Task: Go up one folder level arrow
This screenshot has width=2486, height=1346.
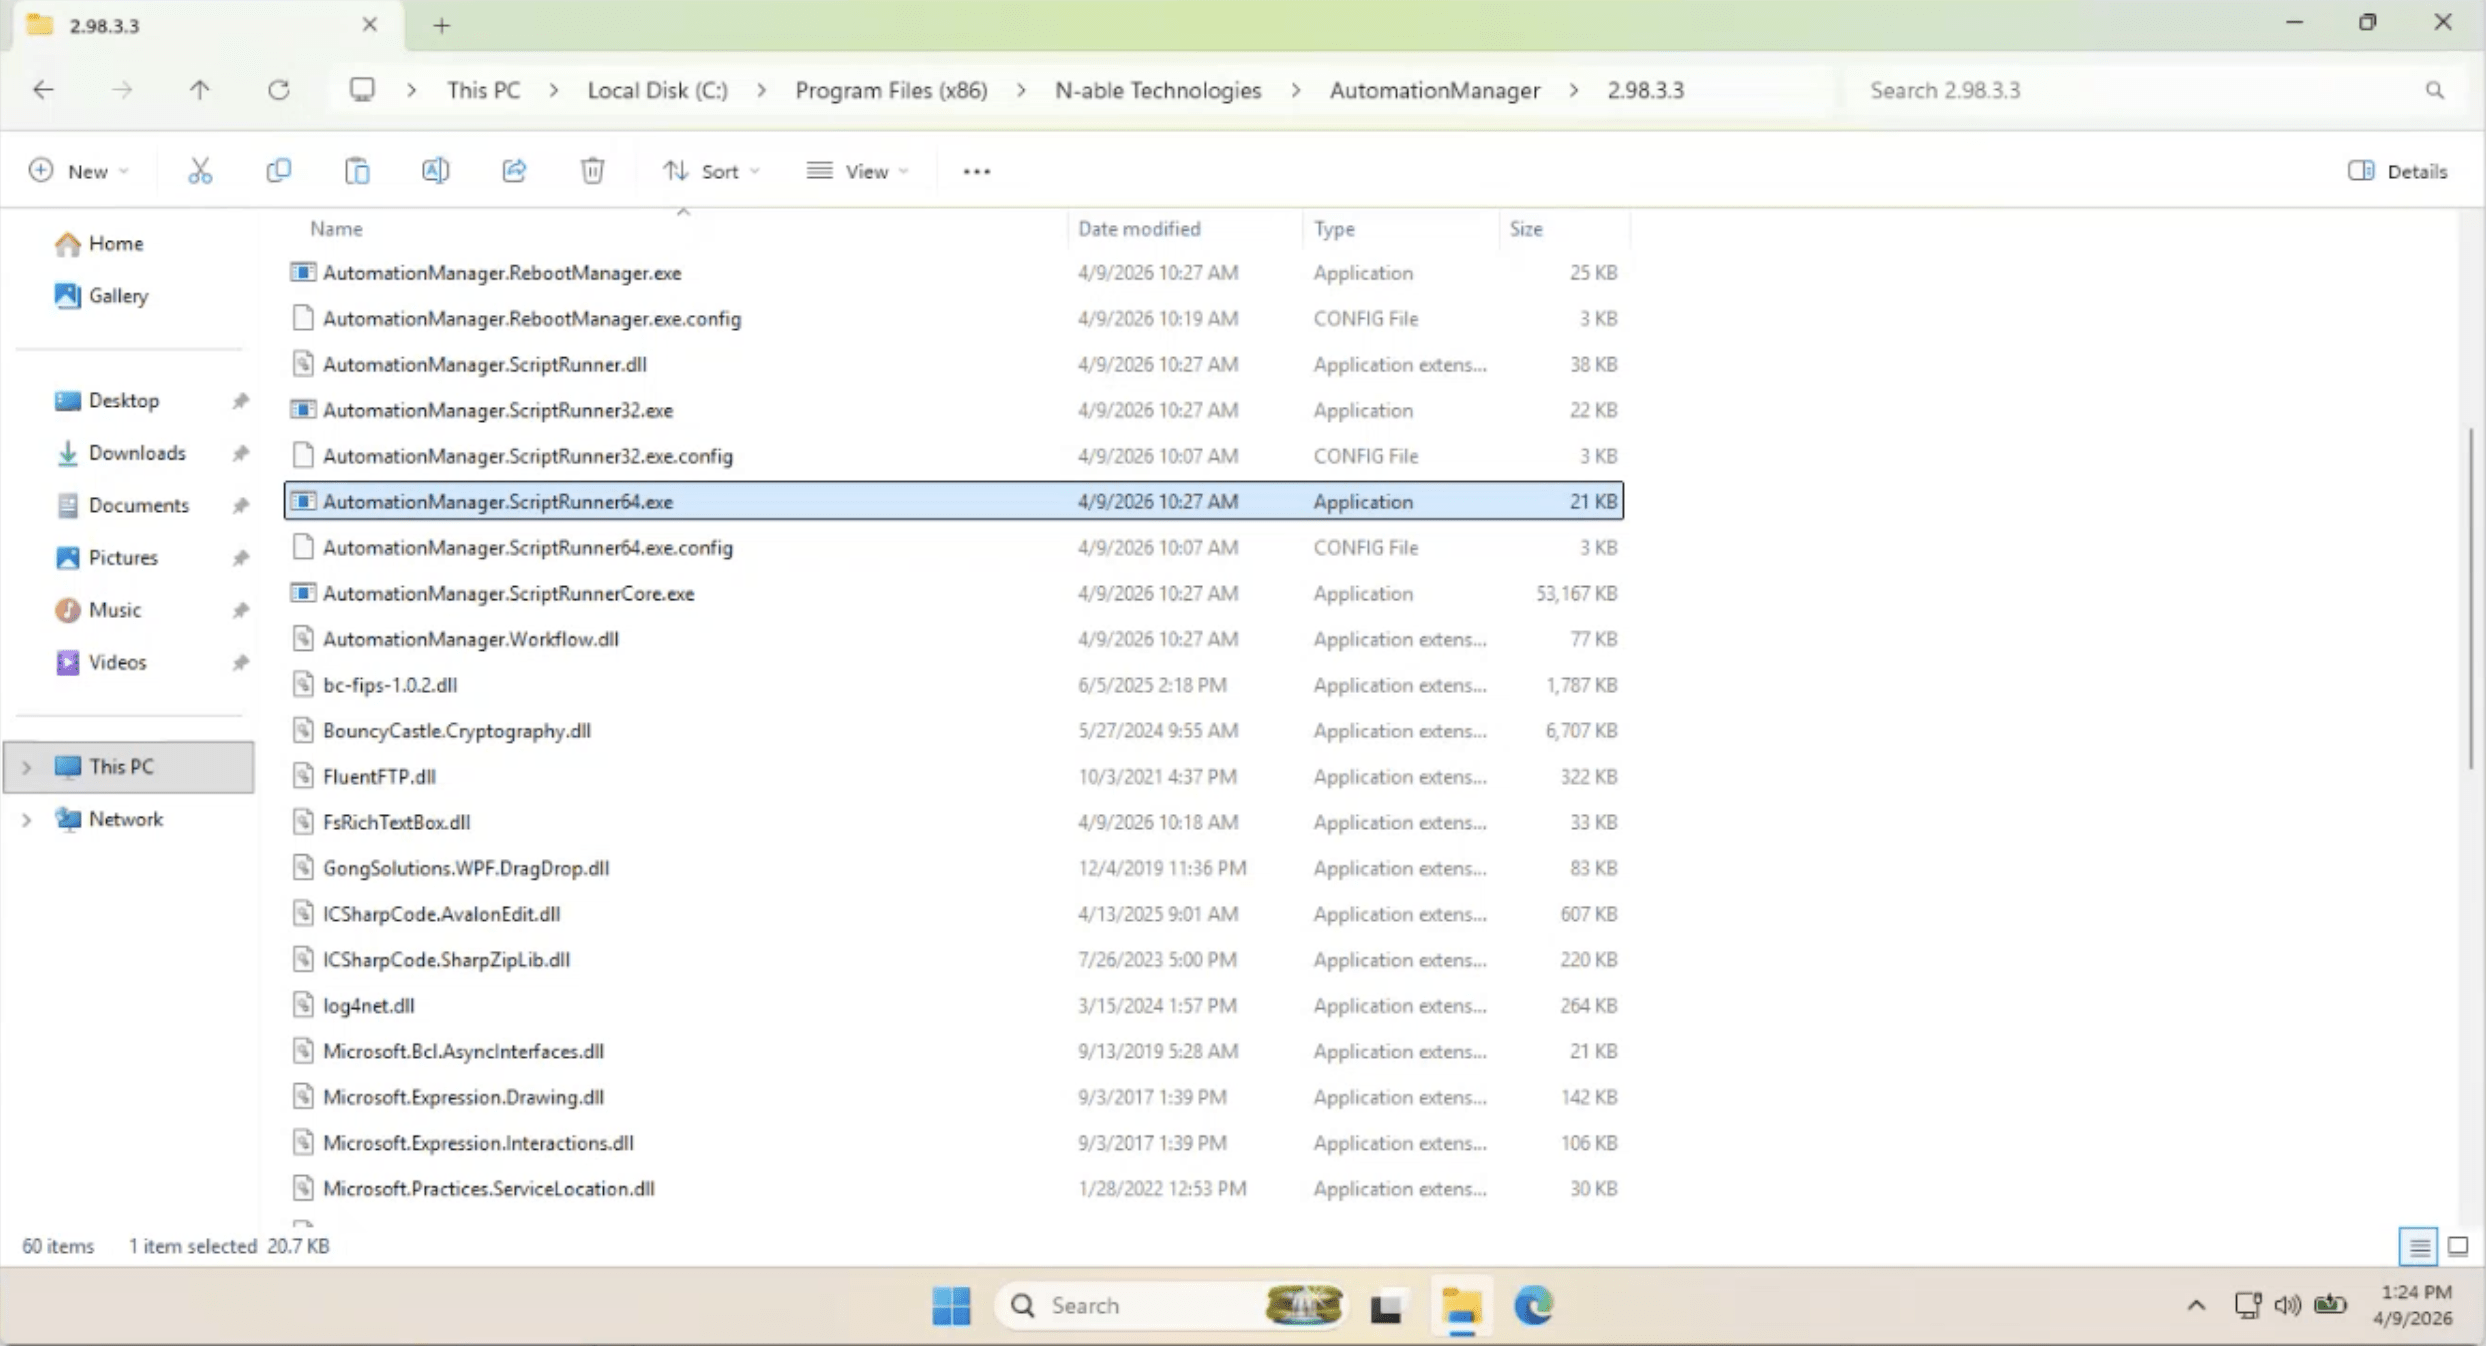Action: pyautogui.click(x=200, y=90)
